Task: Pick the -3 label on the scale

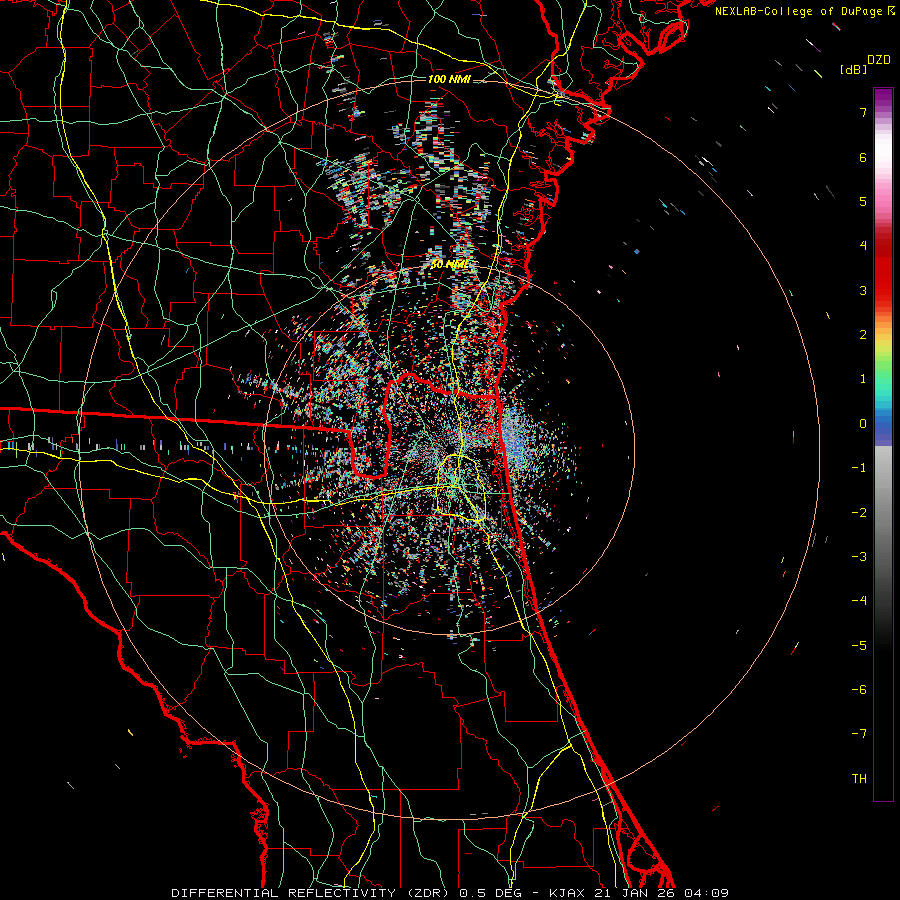Action: (x=859, y=557)
